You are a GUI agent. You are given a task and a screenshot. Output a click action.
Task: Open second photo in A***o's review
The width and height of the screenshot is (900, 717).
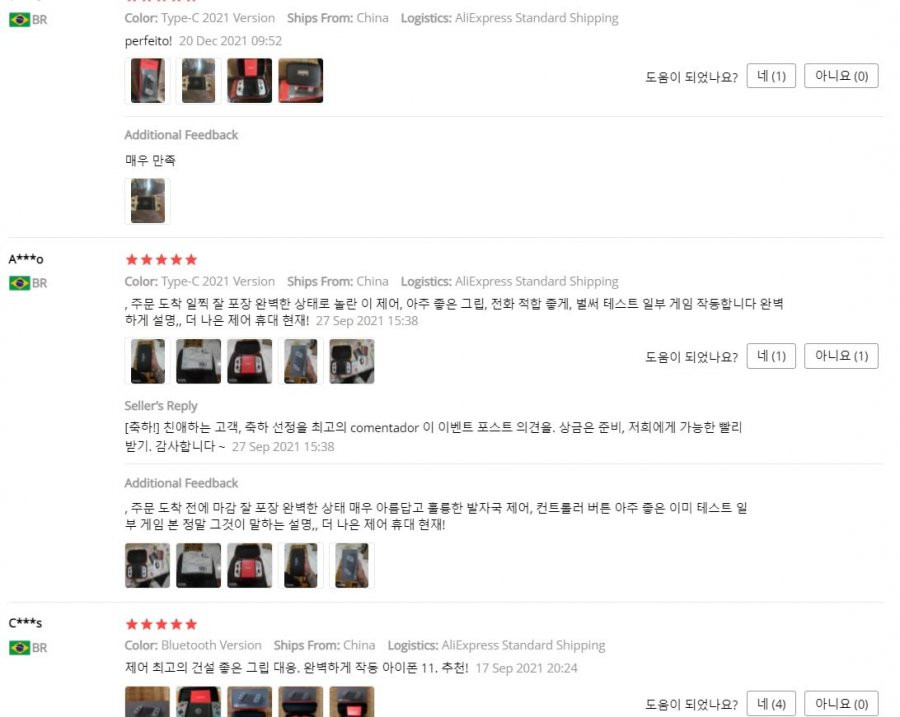tap(199, 361)
